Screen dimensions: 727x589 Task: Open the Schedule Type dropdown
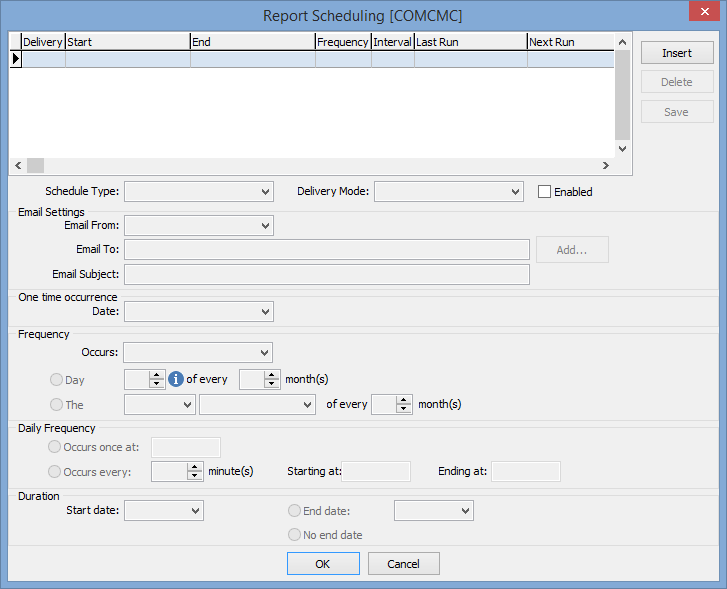199,192
